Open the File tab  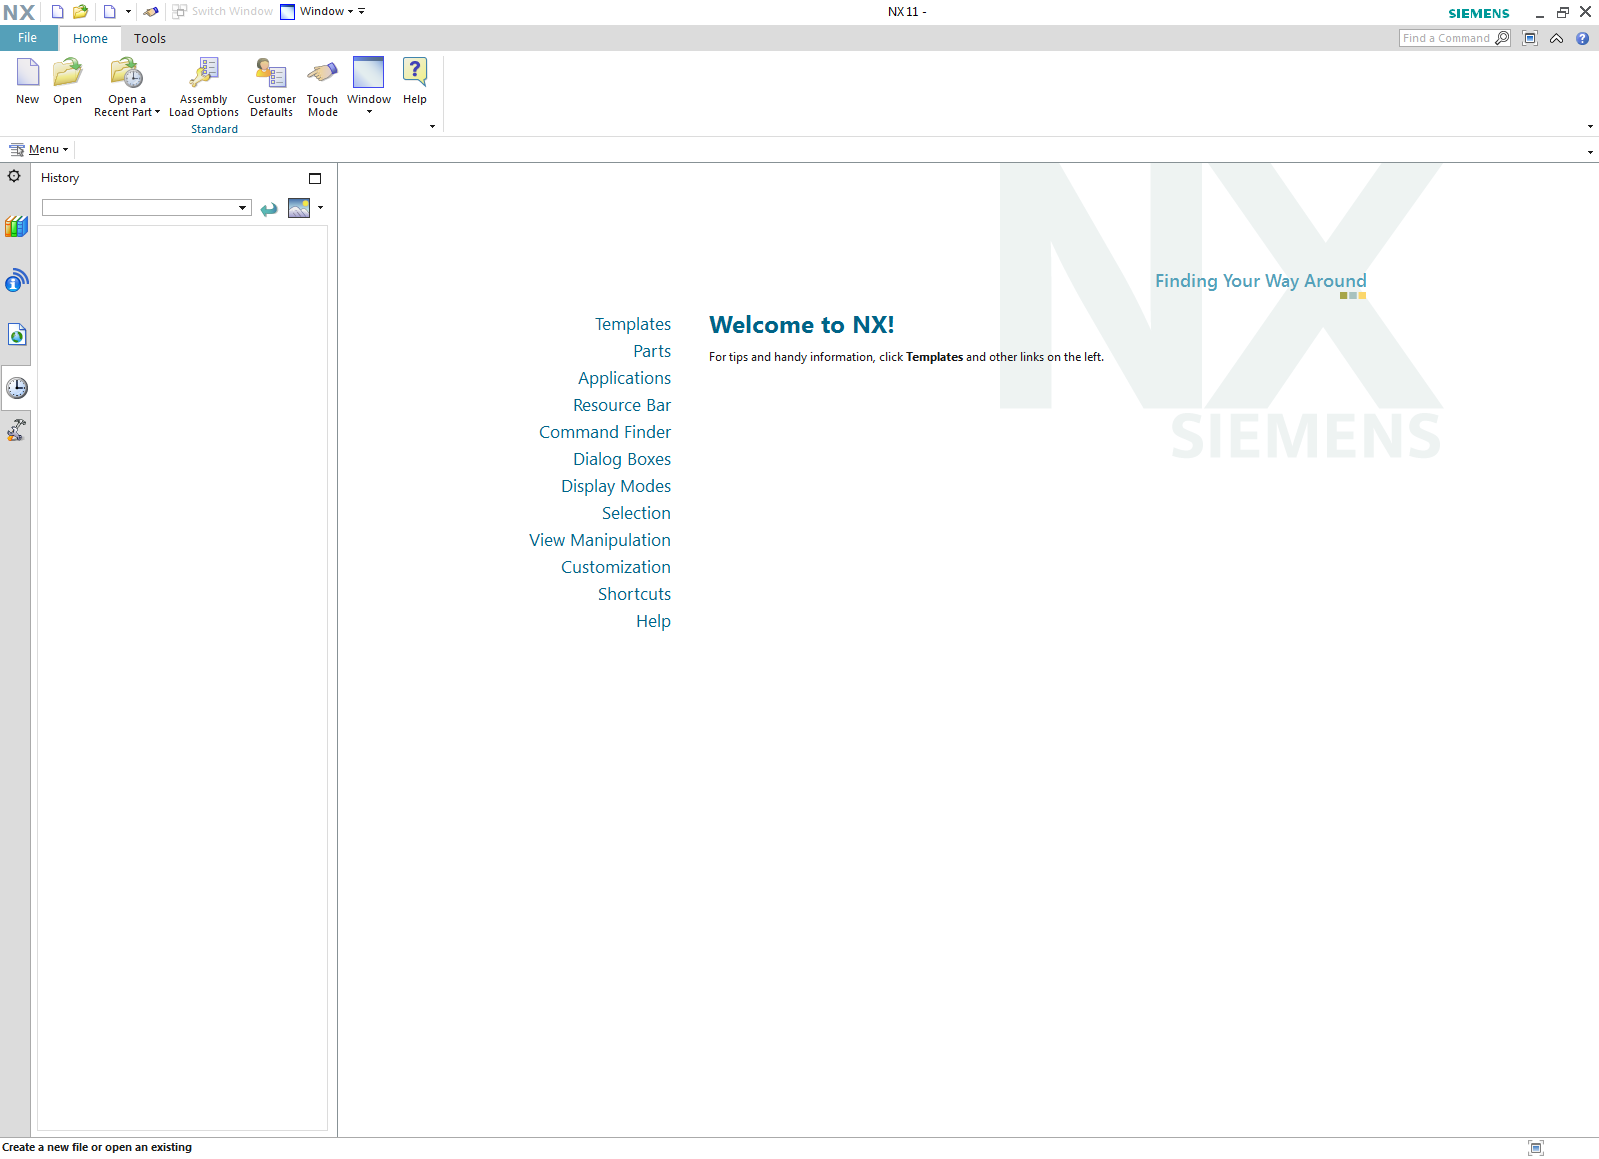(28, 38)
